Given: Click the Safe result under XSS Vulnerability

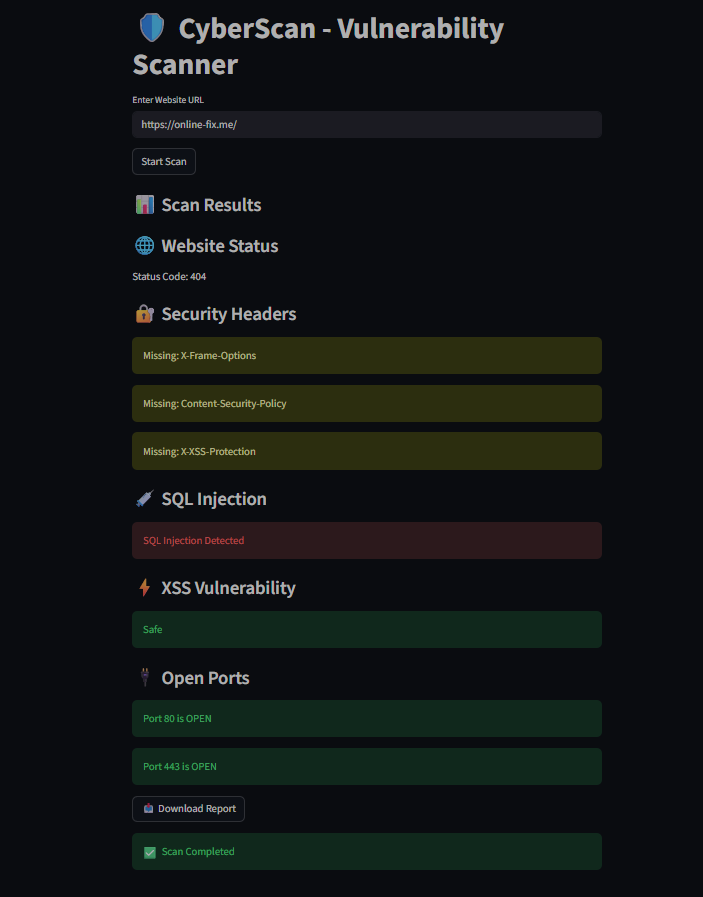Looking at the screenshot, I should point(366,630).
